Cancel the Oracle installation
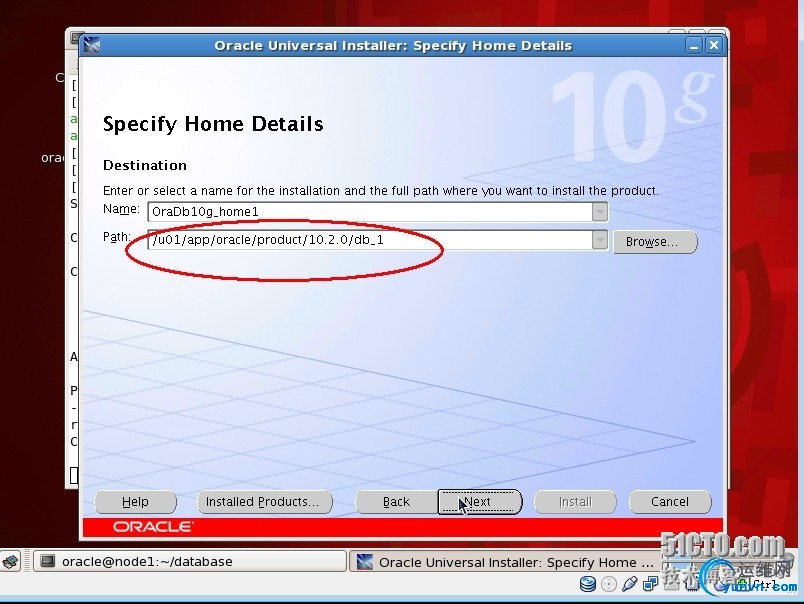804x604 pixels. 670,501
